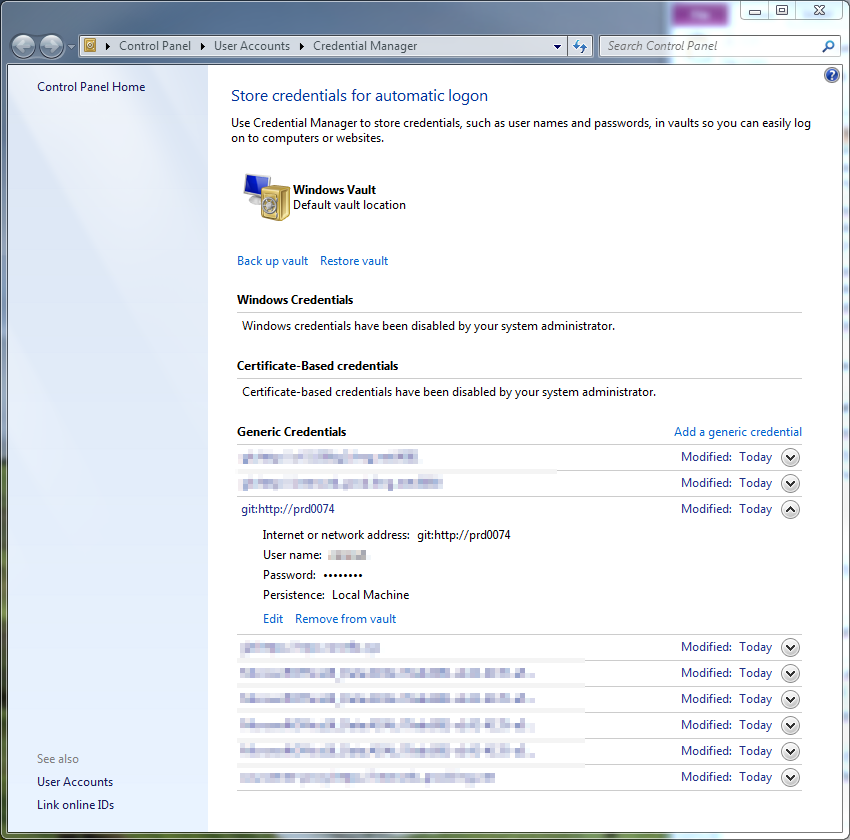
Task: Click Windows Vault title text
Action: coord(334,190)
